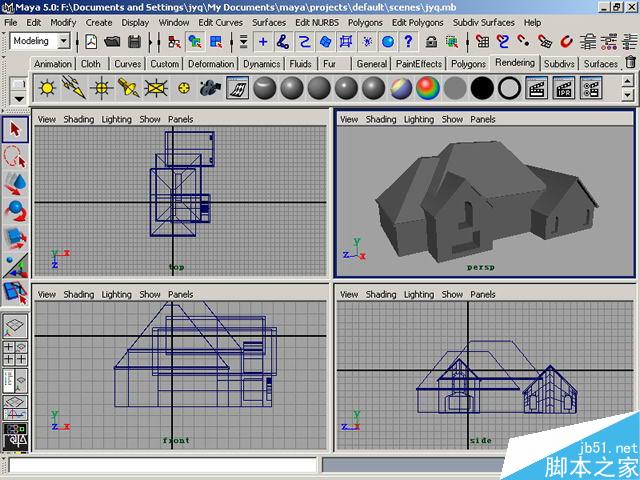Open the Polygons menu
The width and height of the screenshot is (640, 480).
click(365, 22)
